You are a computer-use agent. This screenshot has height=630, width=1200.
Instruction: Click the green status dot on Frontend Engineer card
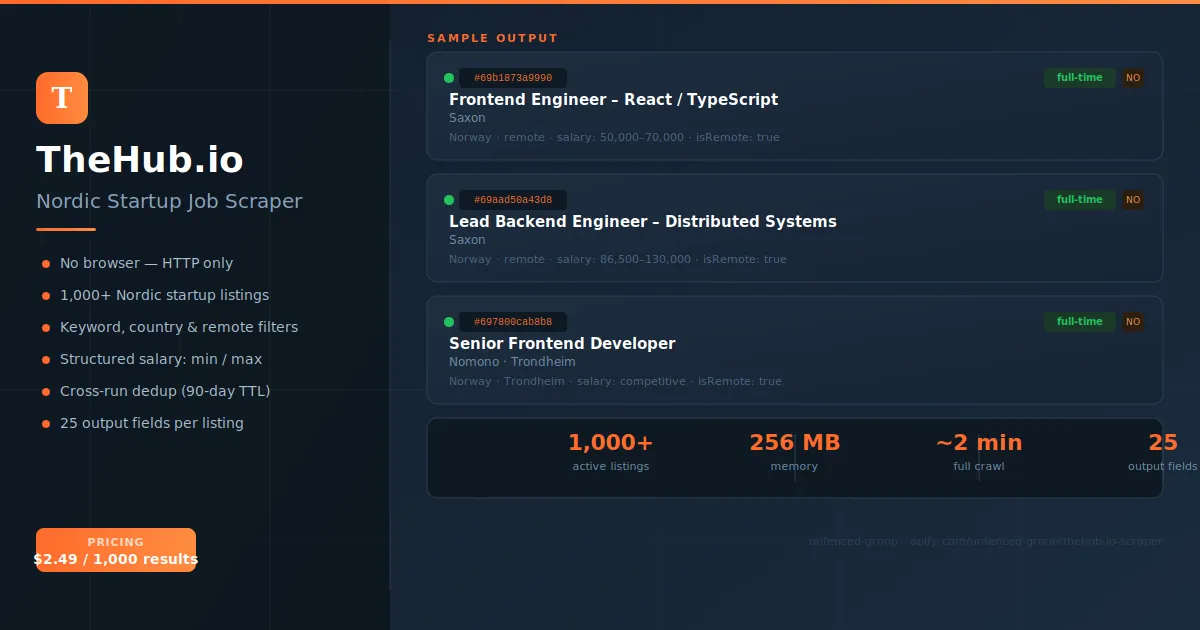(450, 77)
